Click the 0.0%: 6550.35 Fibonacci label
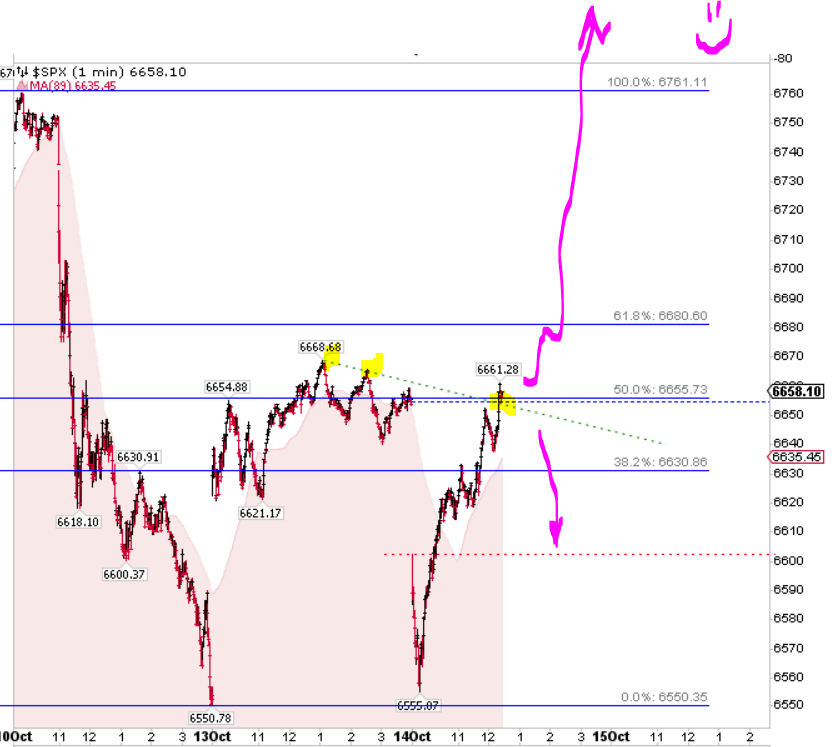This screenshot has height=747, width=839. pyautogui.click(x=663, y=697)
